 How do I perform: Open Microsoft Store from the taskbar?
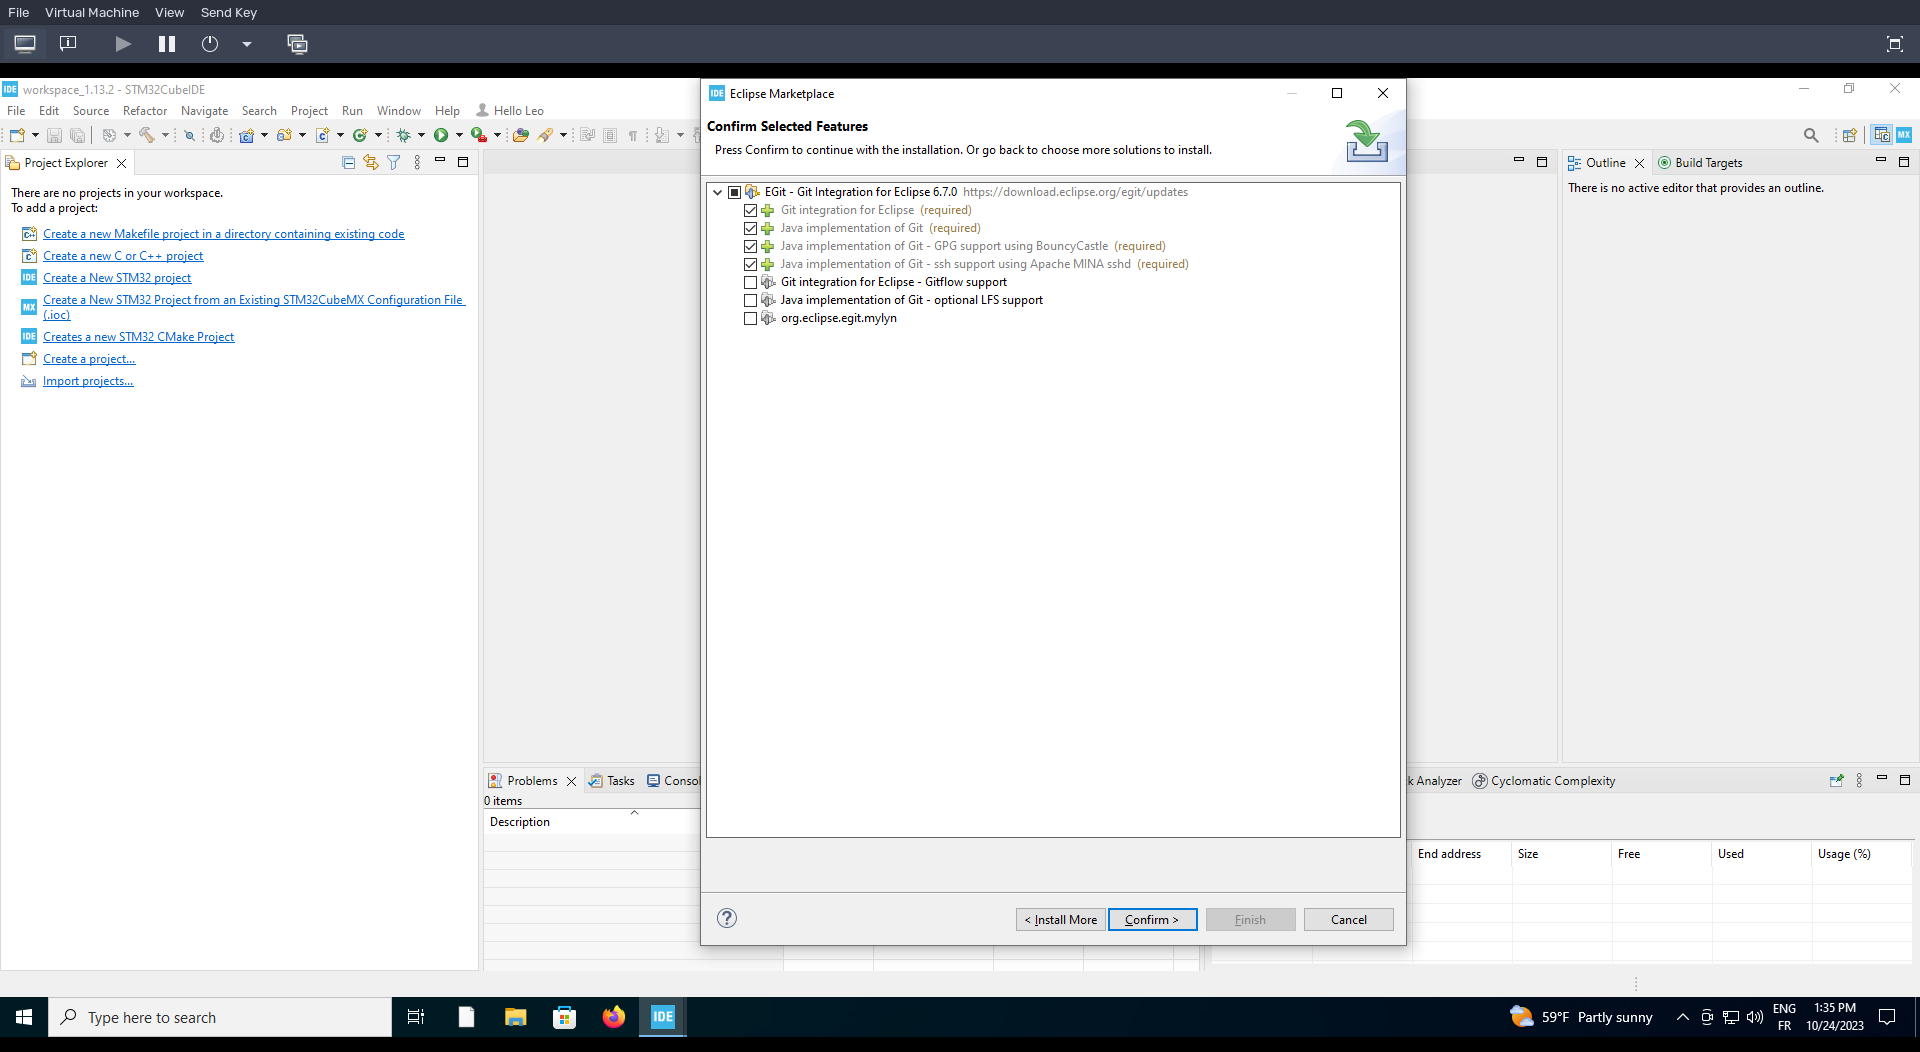(x=564, y=1017)
